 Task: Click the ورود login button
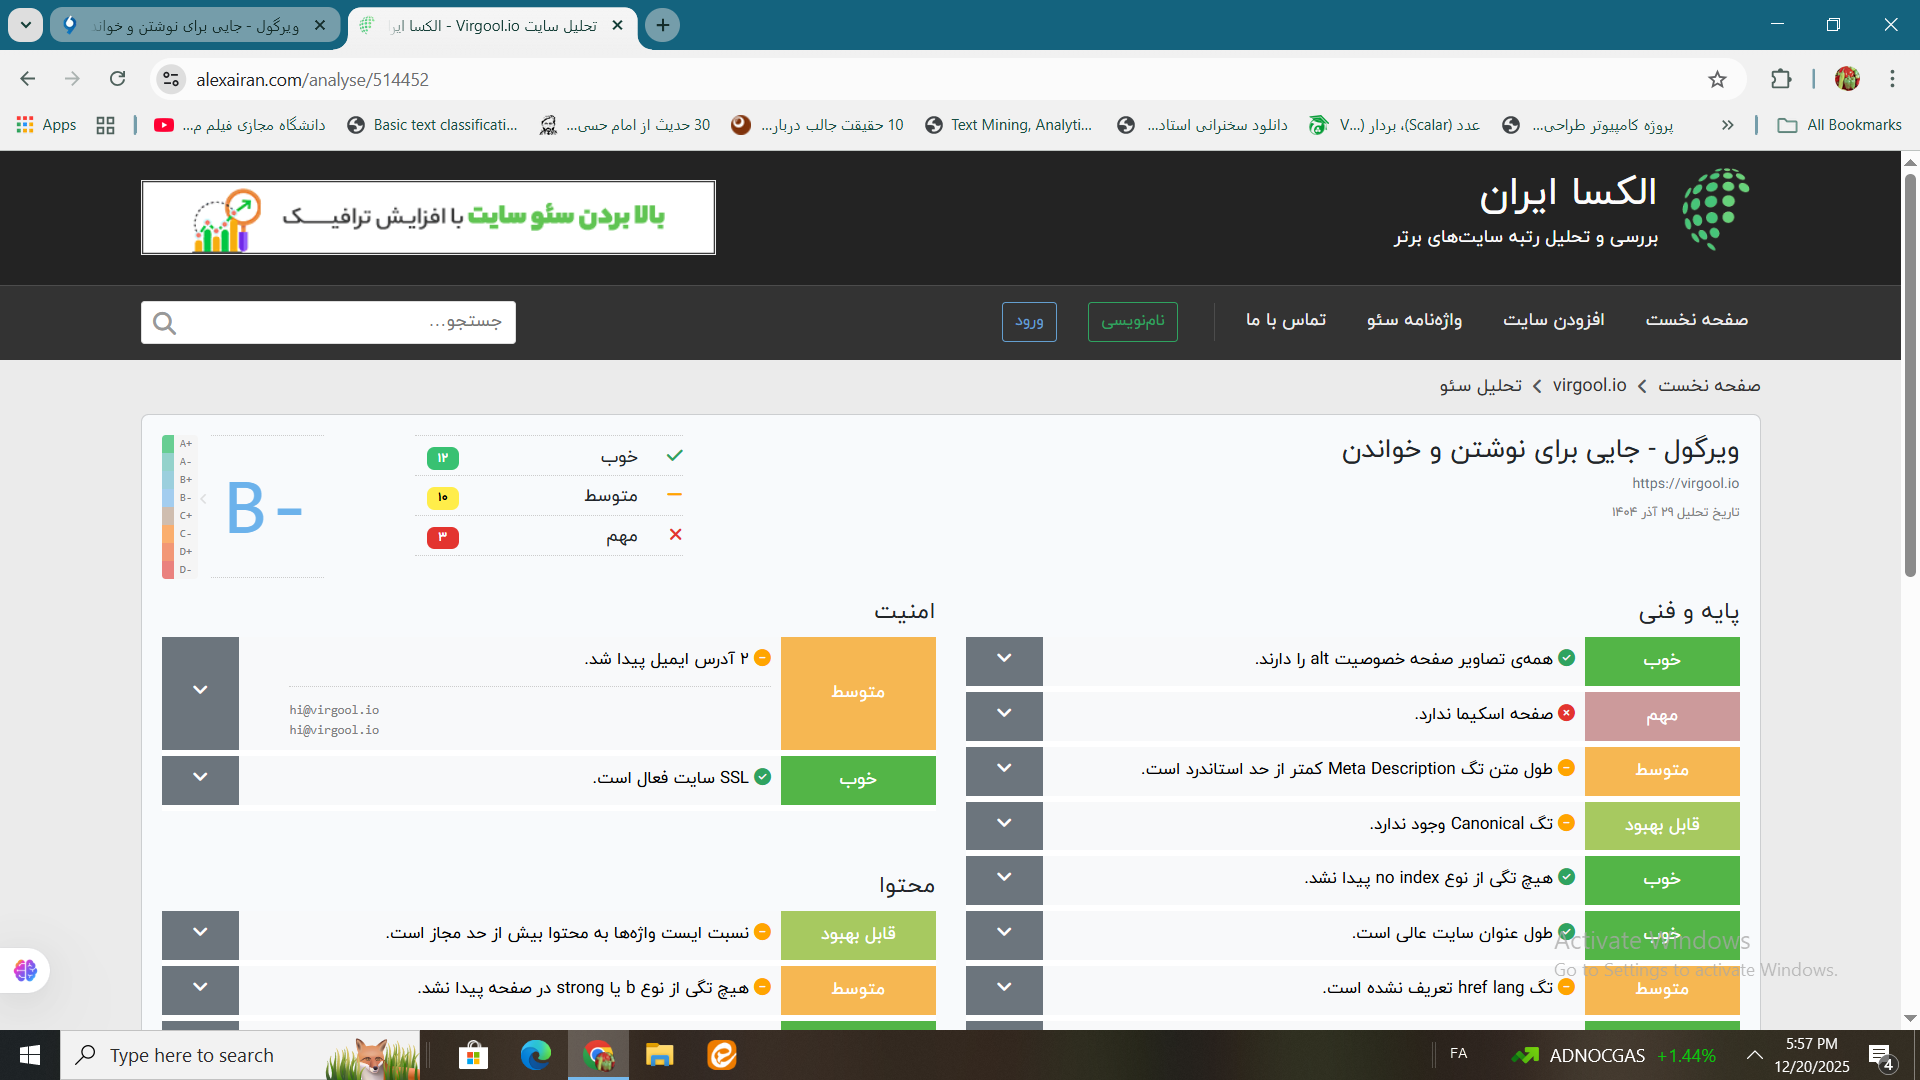point(1029,321)
